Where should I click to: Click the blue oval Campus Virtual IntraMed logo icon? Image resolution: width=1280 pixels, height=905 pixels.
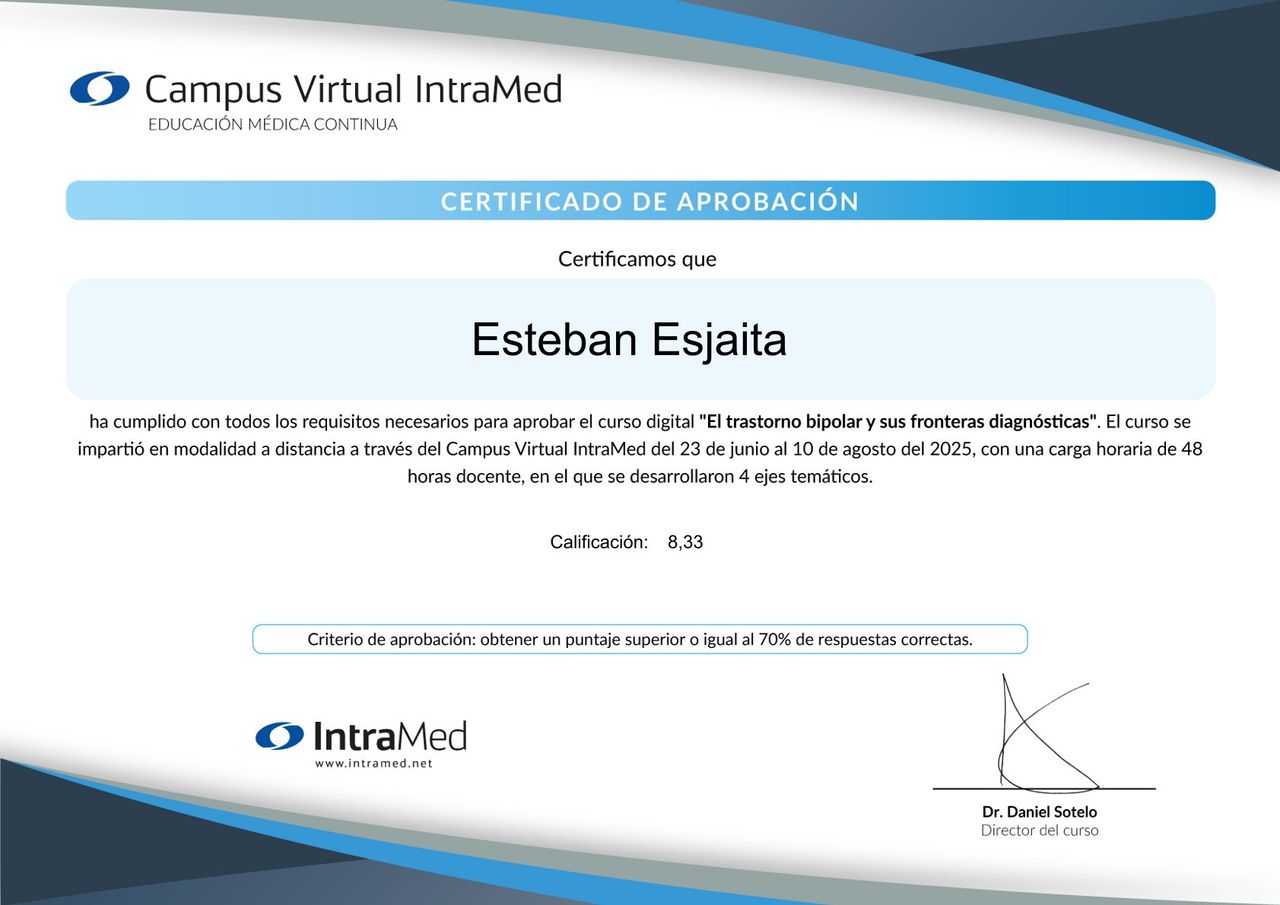click(99, 89)
